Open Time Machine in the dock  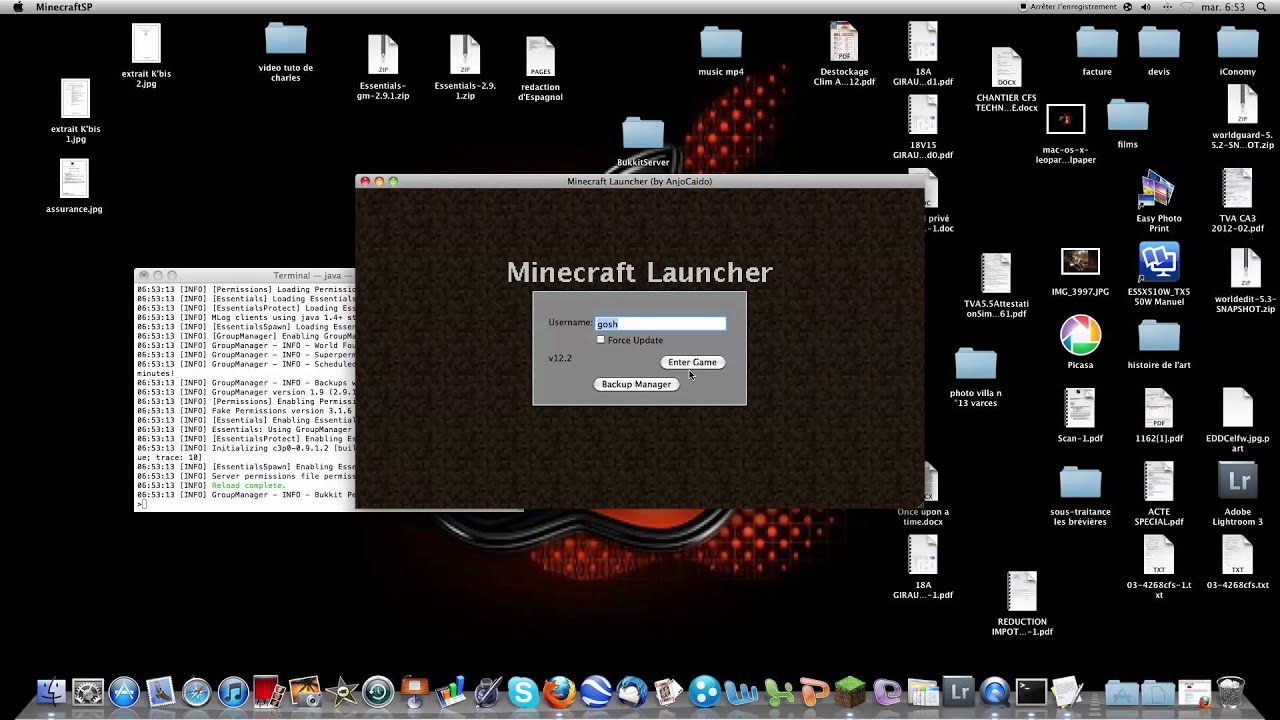pos(378,692)
